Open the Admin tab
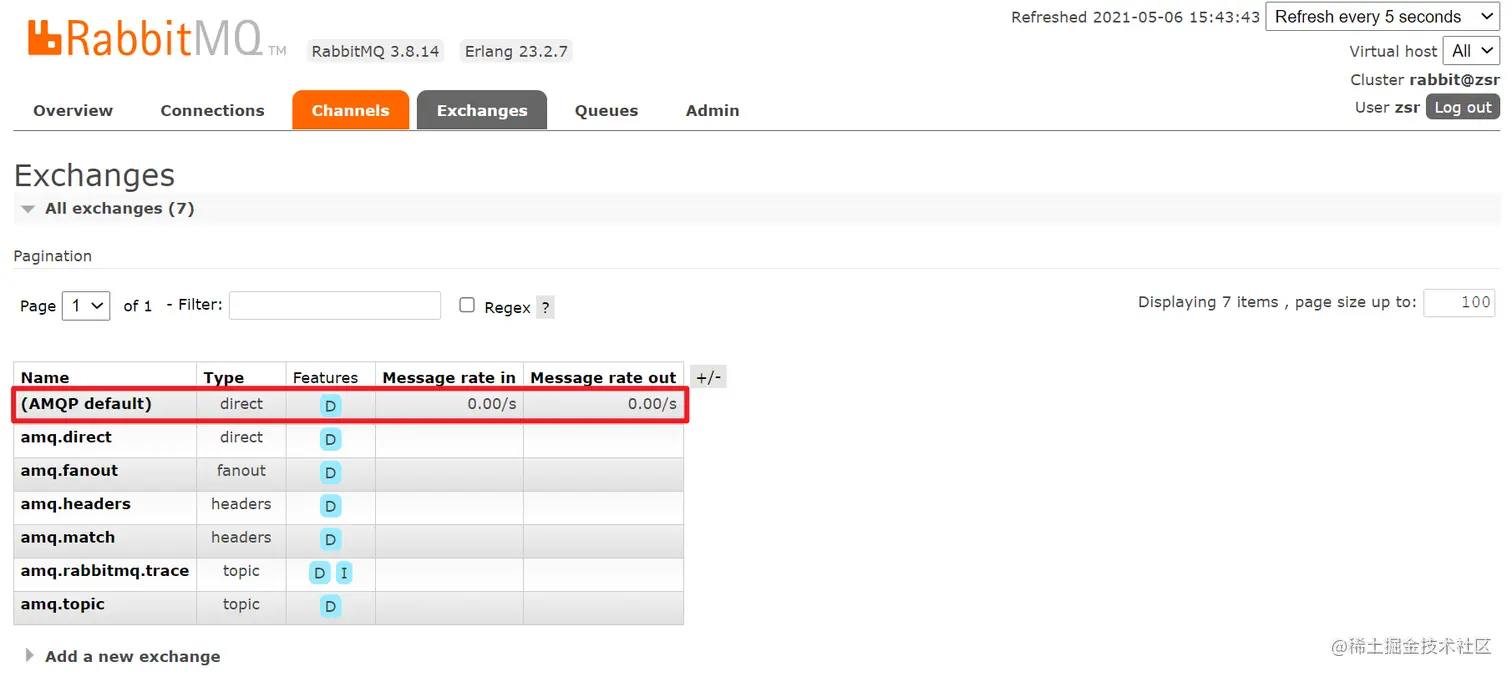This screenshot has height=677, width=1512. tap(713, 110)
